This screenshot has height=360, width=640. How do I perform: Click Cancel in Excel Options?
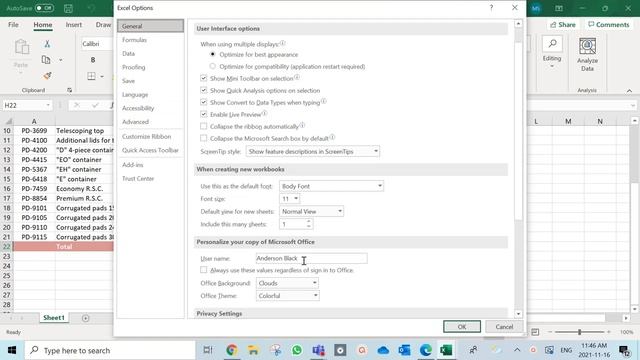[x=504, y=327]
